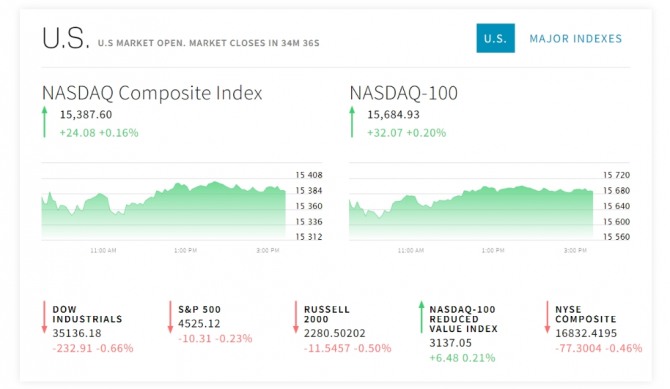Open the Russell 2000 index entry
Image resolution: width=670 pixels, height=389 pixels.
pyautogui.click(x=327, y=314)
